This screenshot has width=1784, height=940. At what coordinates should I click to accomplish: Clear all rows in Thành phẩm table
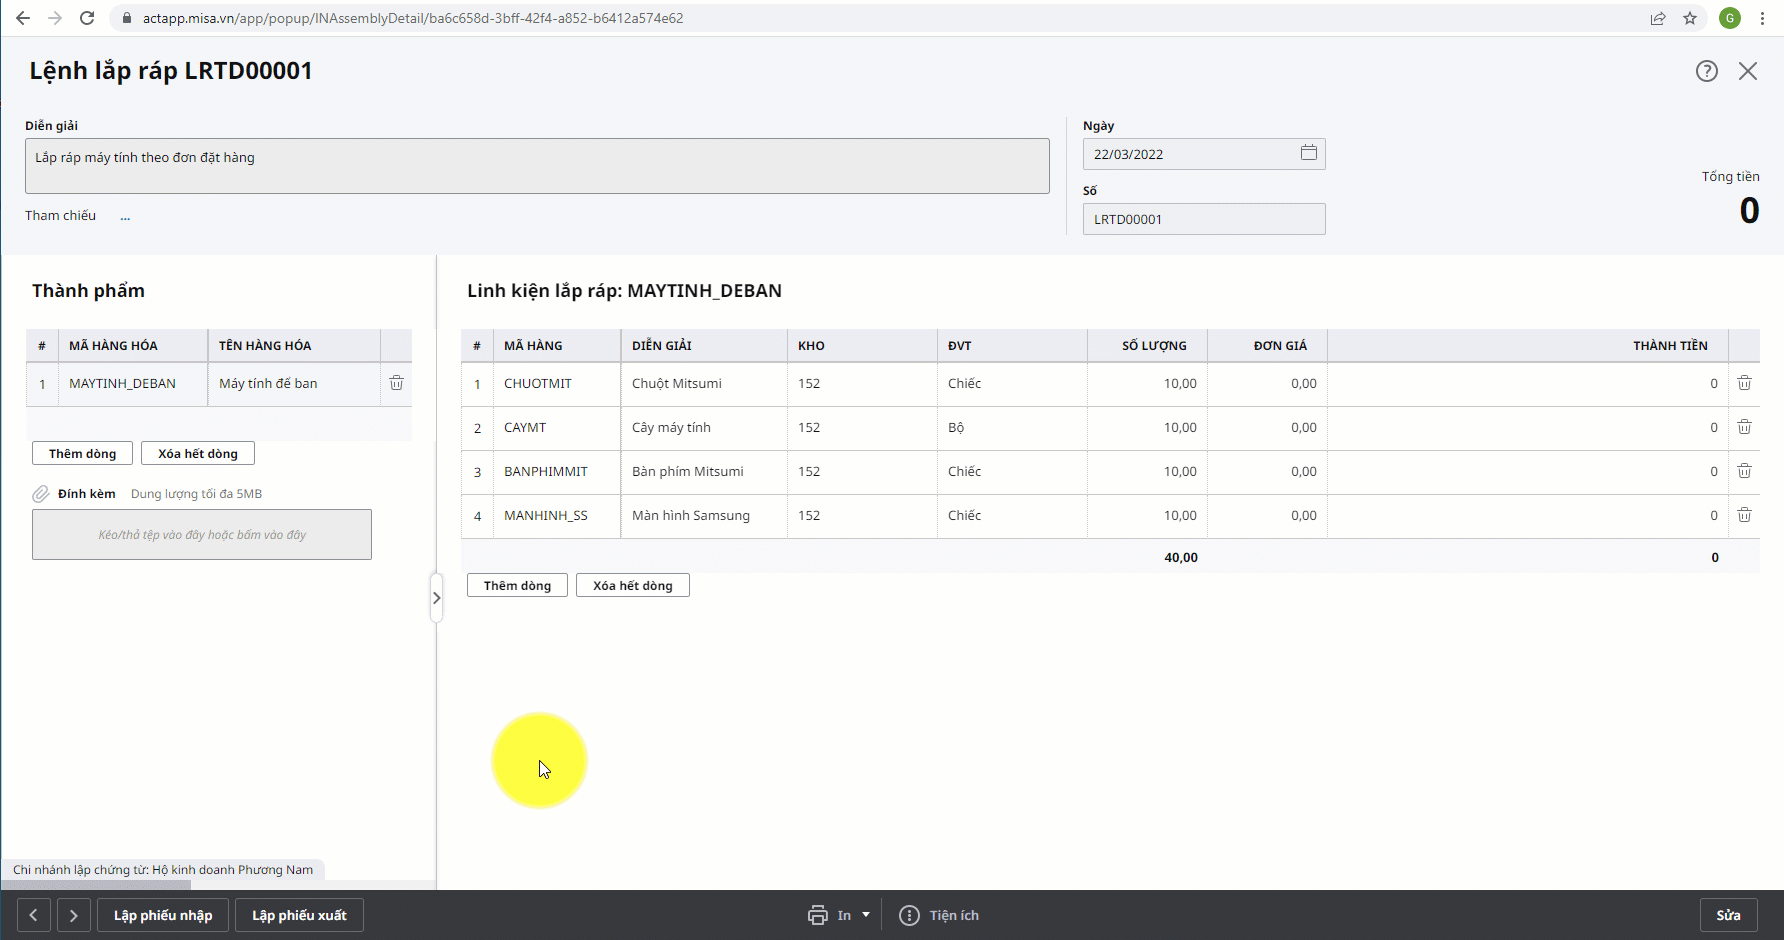(198, 453)
